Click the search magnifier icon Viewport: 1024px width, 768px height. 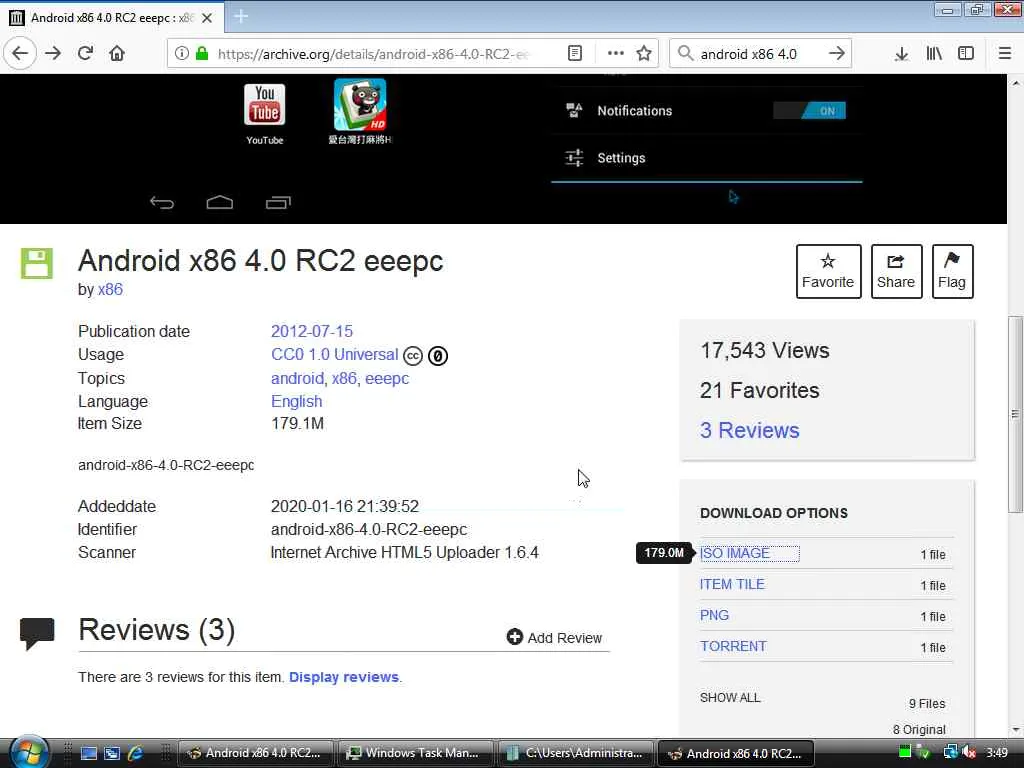click(x=685, y=54)
